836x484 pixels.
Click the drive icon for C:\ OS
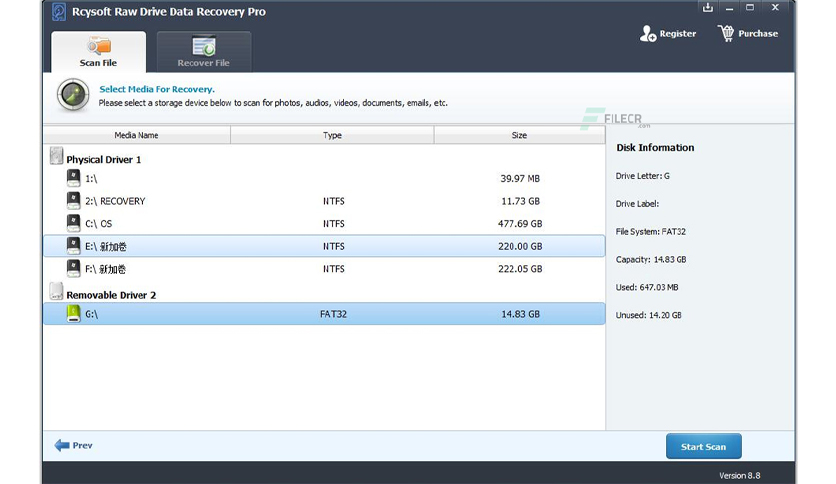74,223
